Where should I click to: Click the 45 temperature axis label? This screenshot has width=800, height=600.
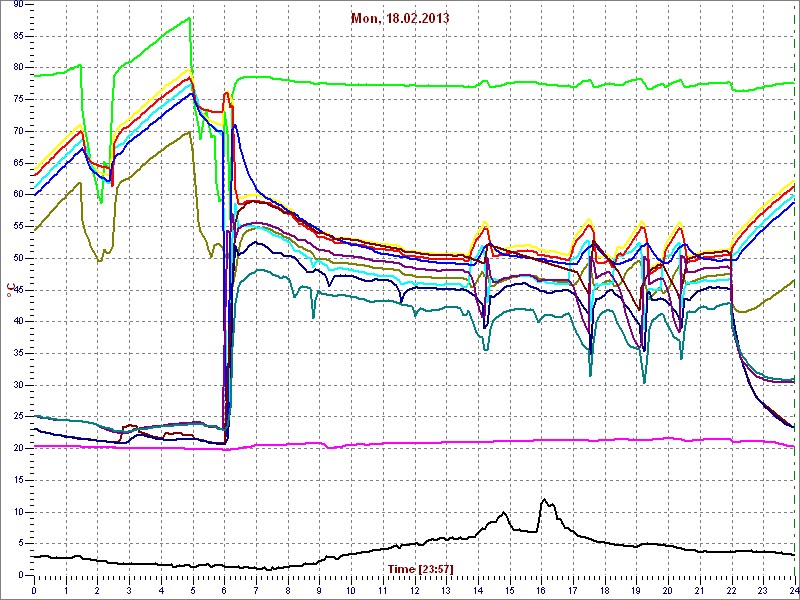pyautogui.click(x=18, y=290)
